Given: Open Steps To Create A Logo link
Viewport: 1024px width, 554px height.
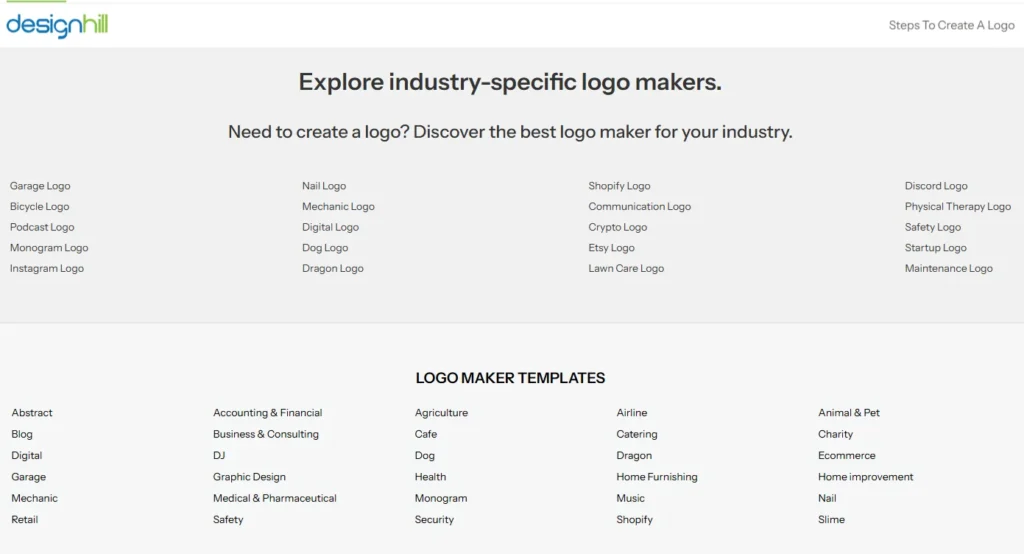Looking at the screenshot, I should (951, 25).
